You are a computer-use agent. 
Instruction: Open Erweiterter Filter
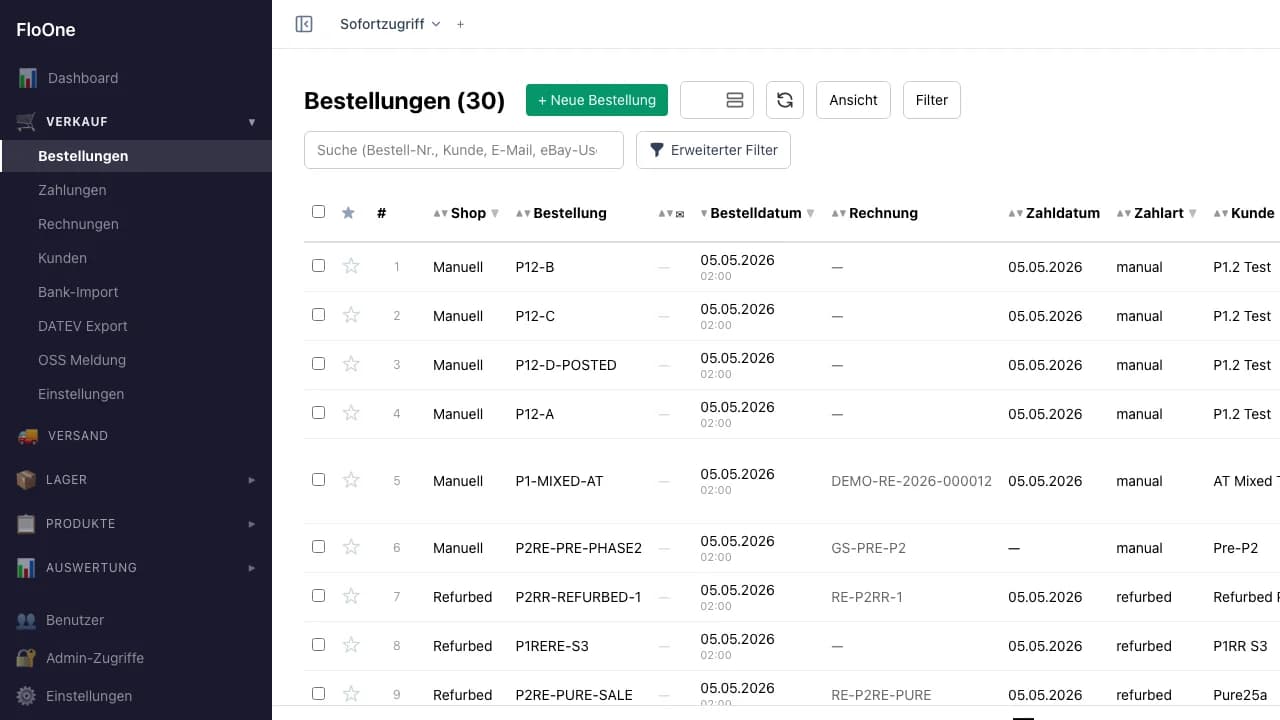click(714, 150)
